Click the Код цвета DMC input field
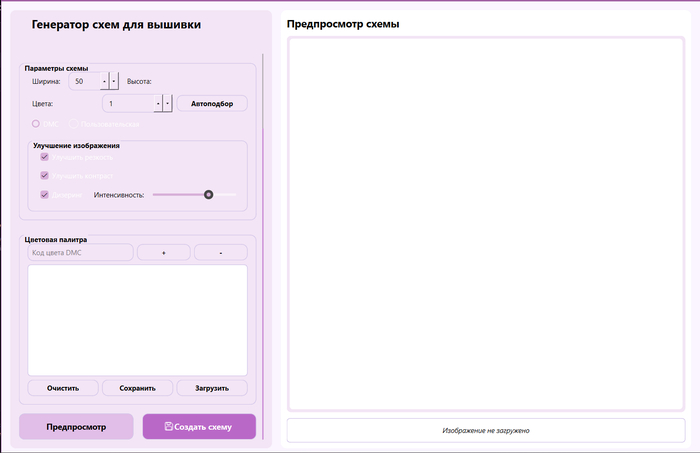 [80, 253]
